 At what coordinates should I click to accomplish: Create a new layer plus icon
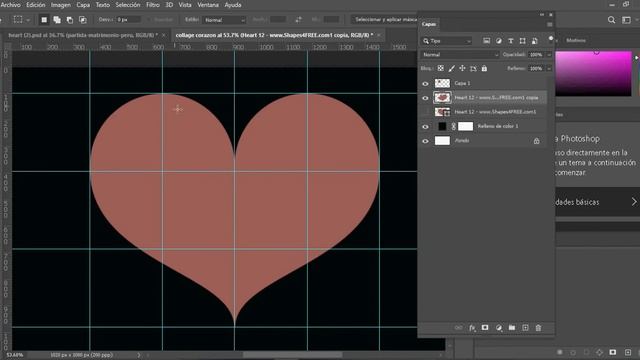[525, 328]
